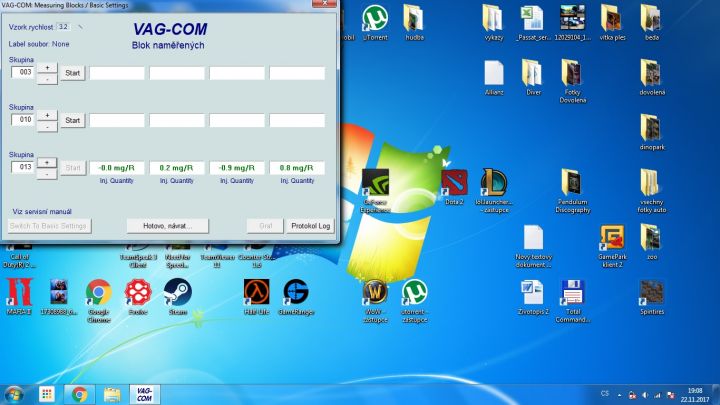Increment the Skupina 010 group number
The image size is (720, 405).
47,115
